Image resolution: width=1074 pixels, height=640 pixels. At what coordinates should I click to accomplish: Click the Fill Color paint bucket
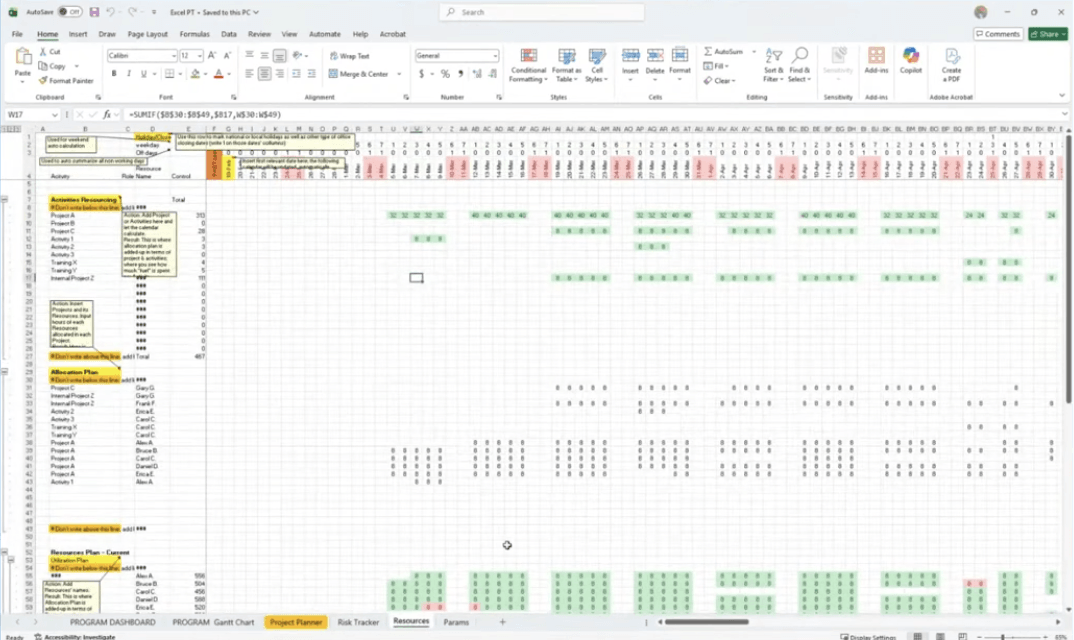195,74
